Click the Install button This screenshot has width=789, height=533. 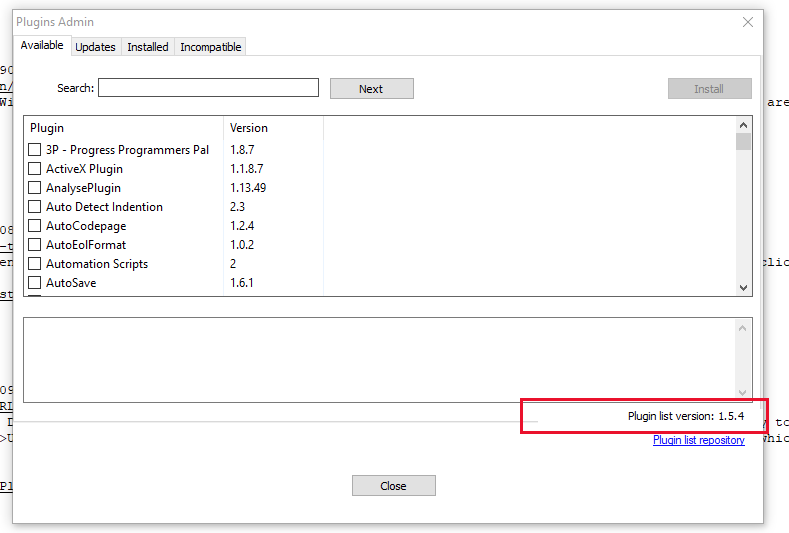point(709,89)
